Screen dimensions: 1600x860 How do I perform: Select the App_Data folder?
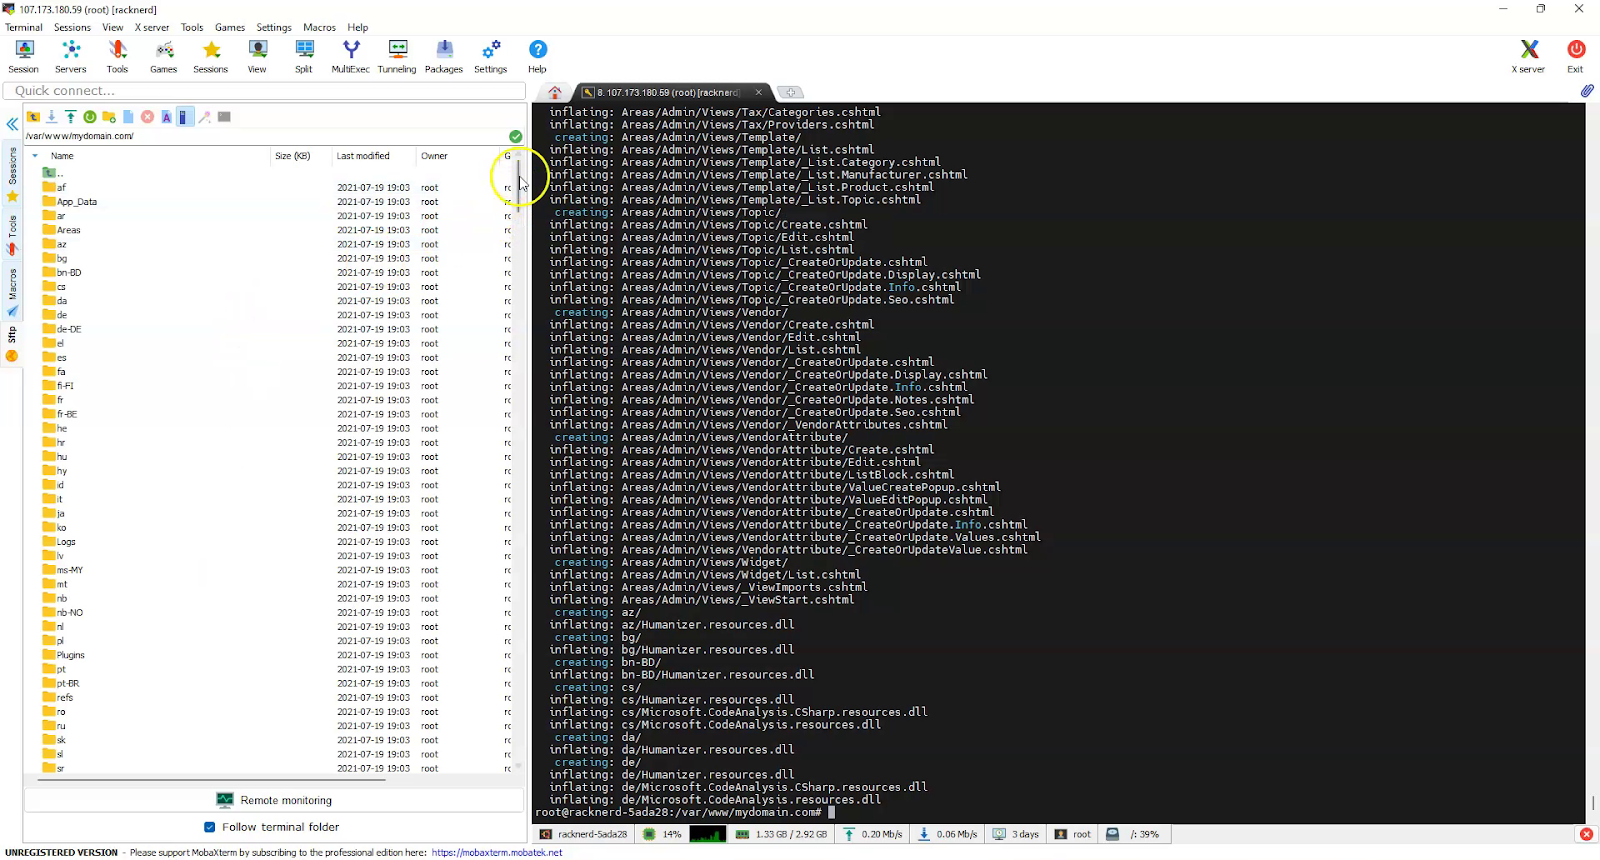tap(76, 202)
